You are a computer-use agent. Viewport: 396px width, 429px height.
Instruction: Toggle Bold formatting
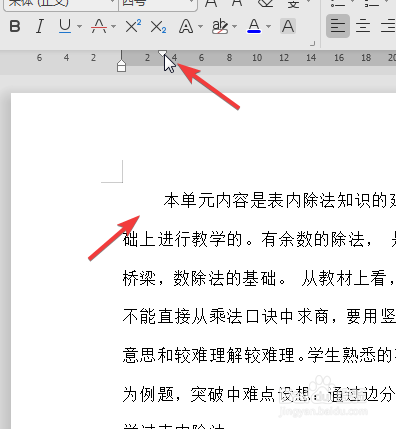tap(15, 26)
